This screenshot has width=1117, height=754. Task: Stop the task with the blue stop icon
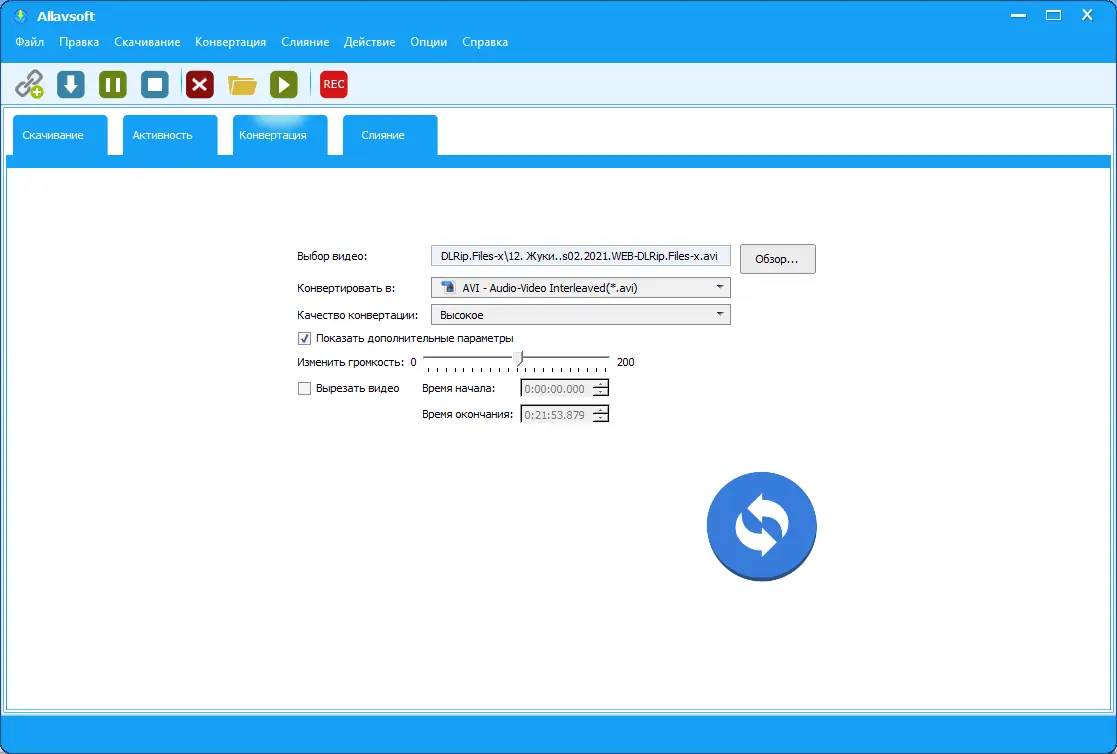[x=155, y=84]
